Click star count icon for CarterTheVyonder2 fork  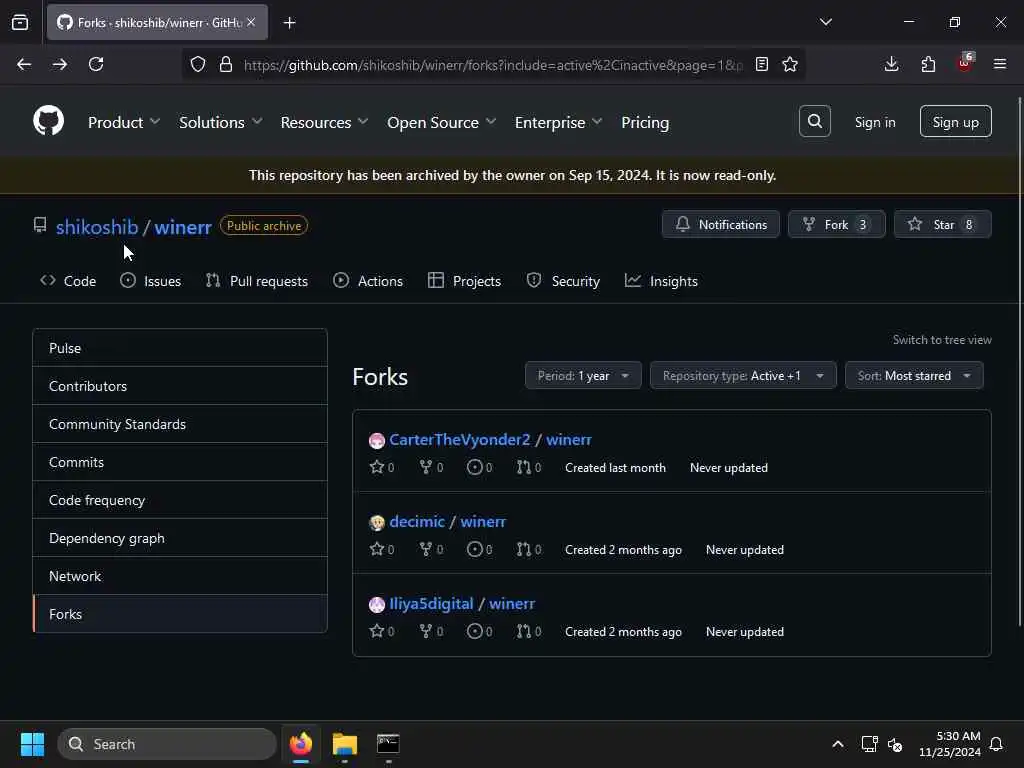(377, 467)
